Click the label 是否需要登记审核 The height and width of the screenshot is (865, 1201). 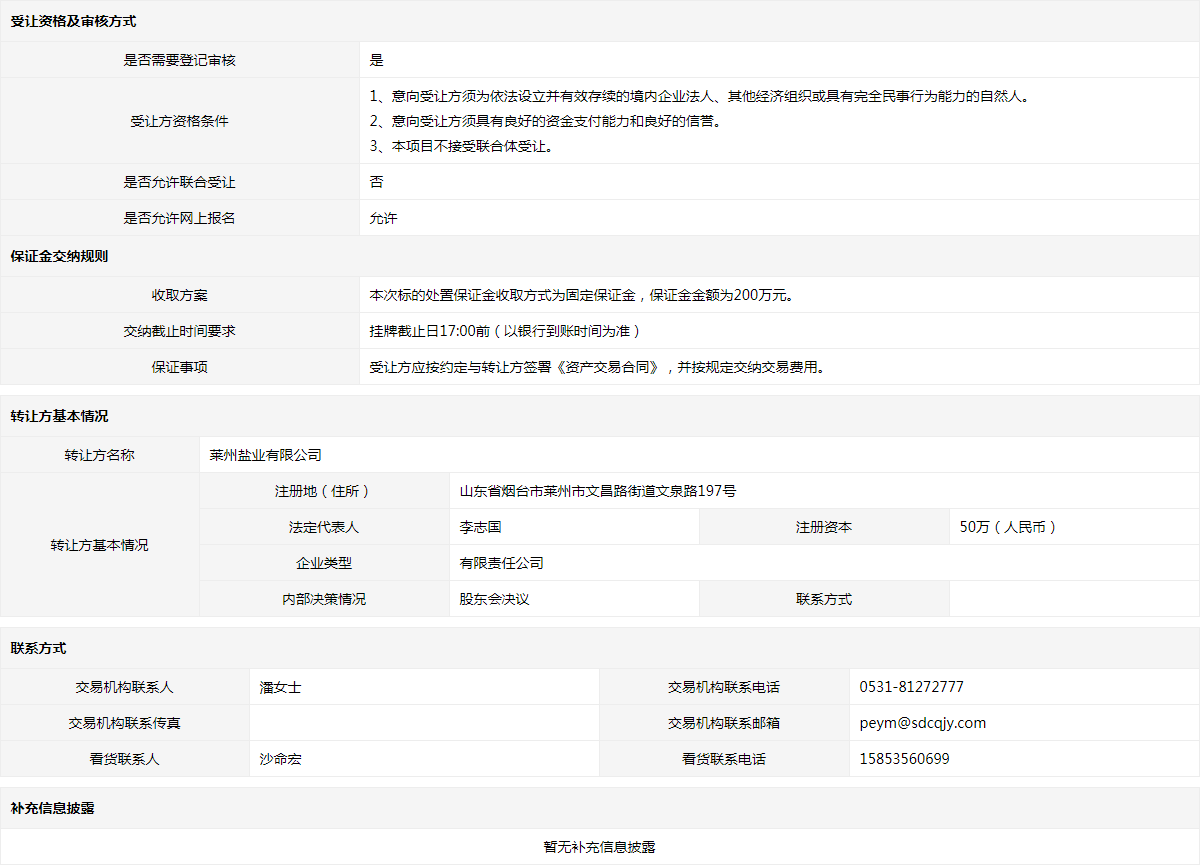pos(180,60)
